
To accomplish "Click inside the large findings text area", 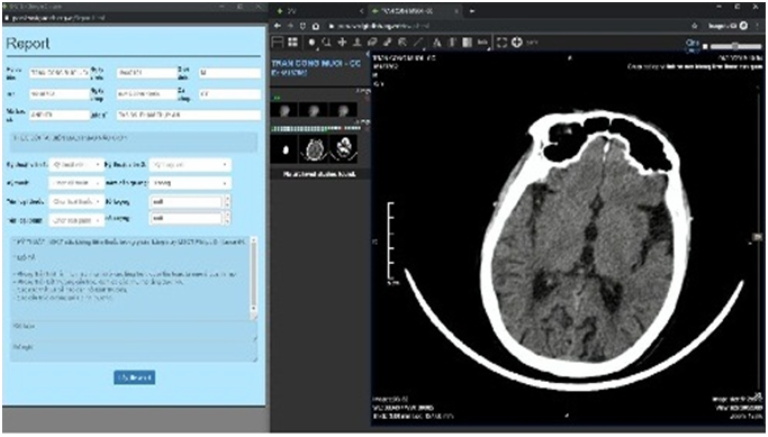I will click(130, 278).
